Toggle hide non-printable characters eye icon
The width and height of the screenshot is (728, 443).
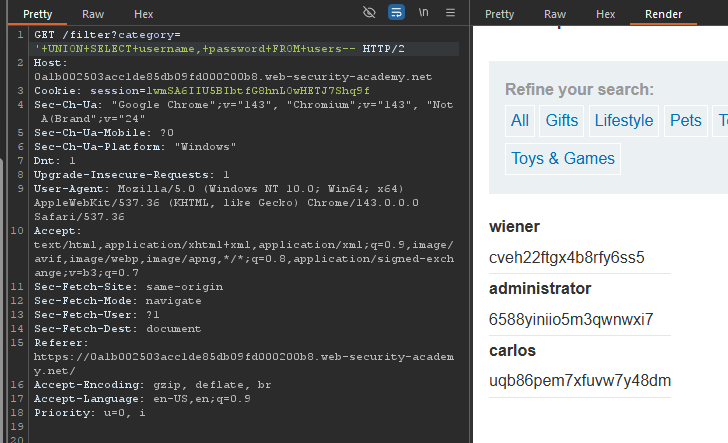pyautogui.click(x=369, y=13)
